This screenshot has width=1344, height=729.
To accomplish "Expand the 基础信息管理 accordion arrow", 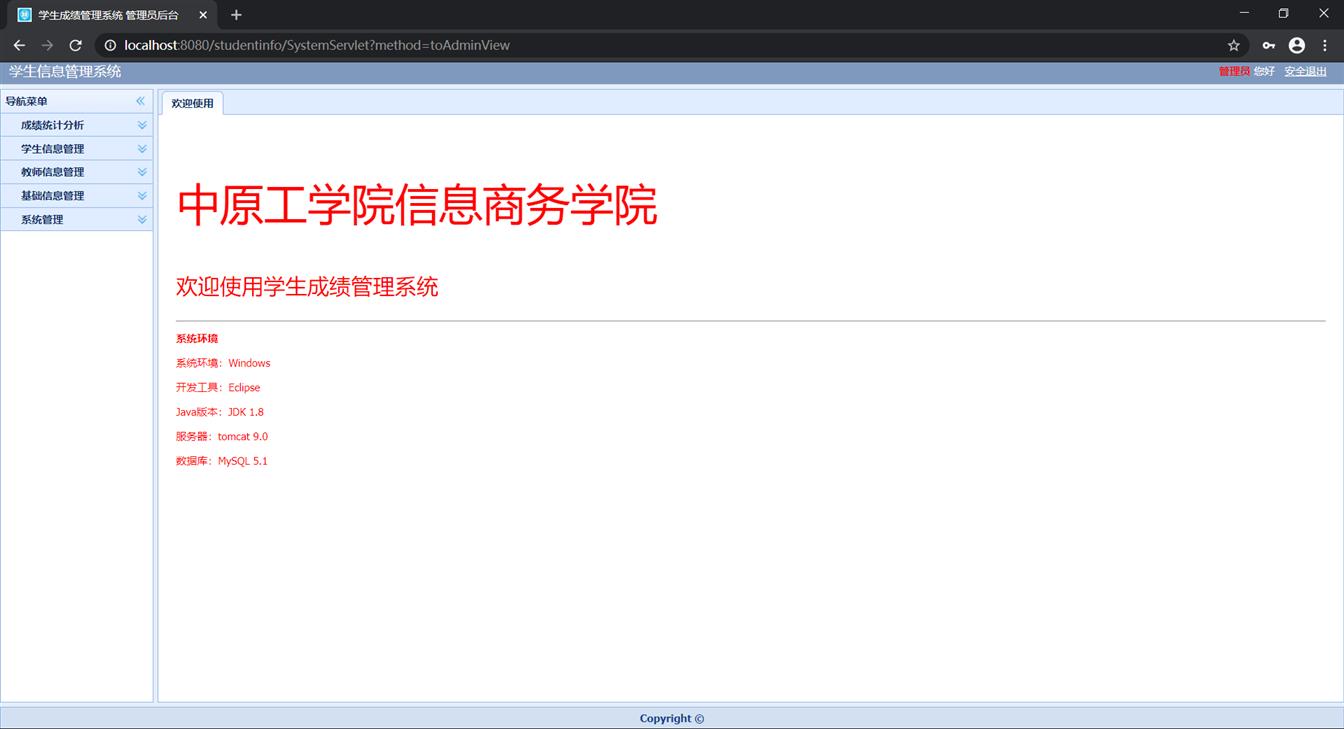I will 142,196.
